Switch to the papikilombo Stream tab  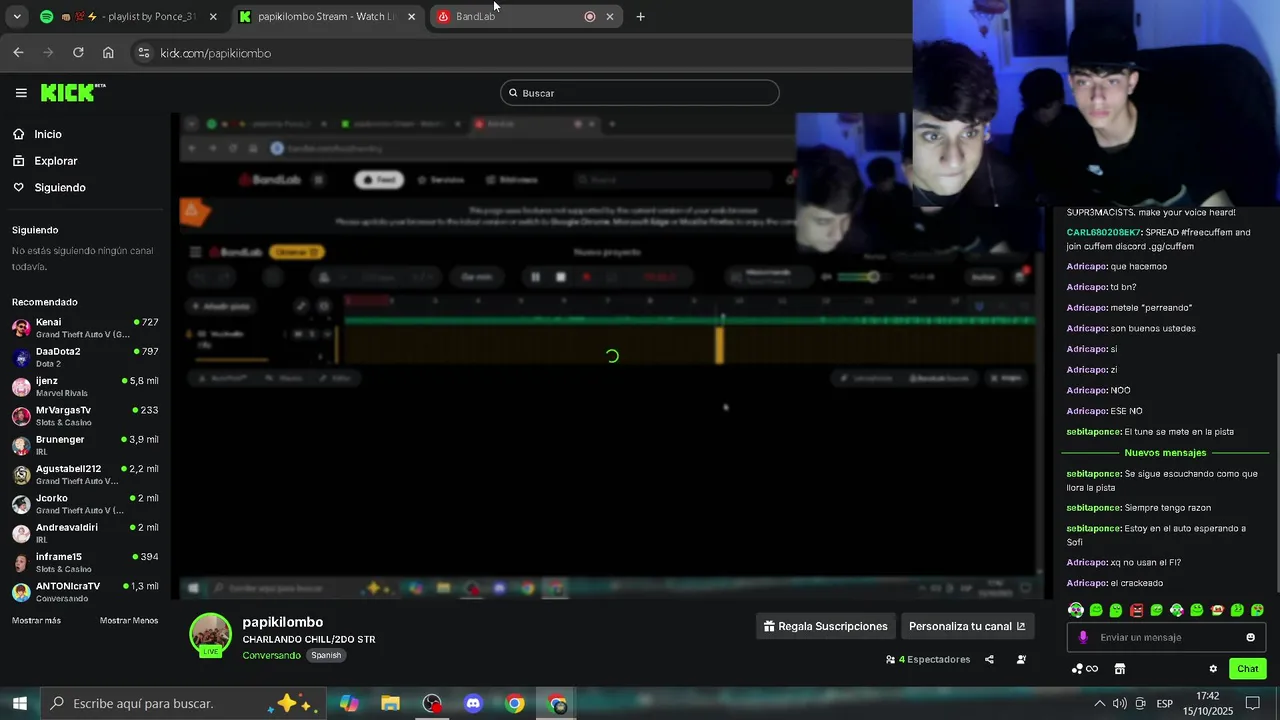(x=328, y=16)
